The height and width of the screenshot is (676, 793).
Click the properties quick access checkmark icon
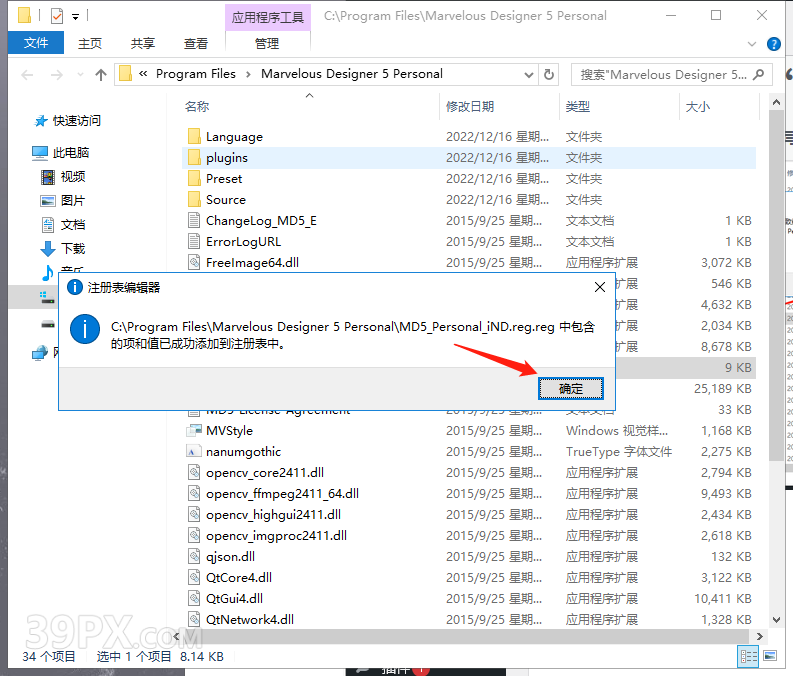(57, 16)
